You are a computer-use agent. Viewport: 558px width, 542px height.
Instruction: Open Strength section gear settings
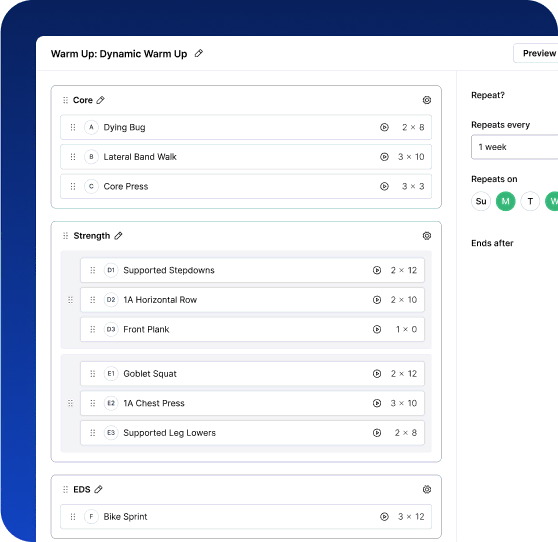coord(427,236)
